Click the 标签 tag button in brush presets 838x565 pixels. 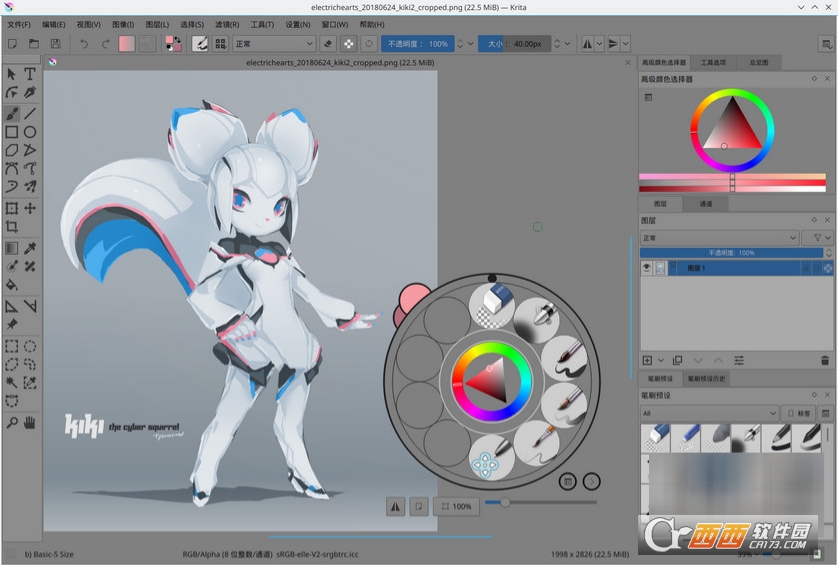coord(798,413)
